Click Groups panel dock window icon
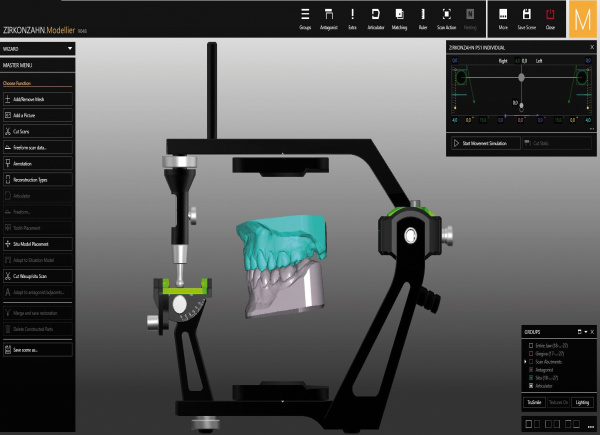The image size is (600, 435). click(579, 332)
